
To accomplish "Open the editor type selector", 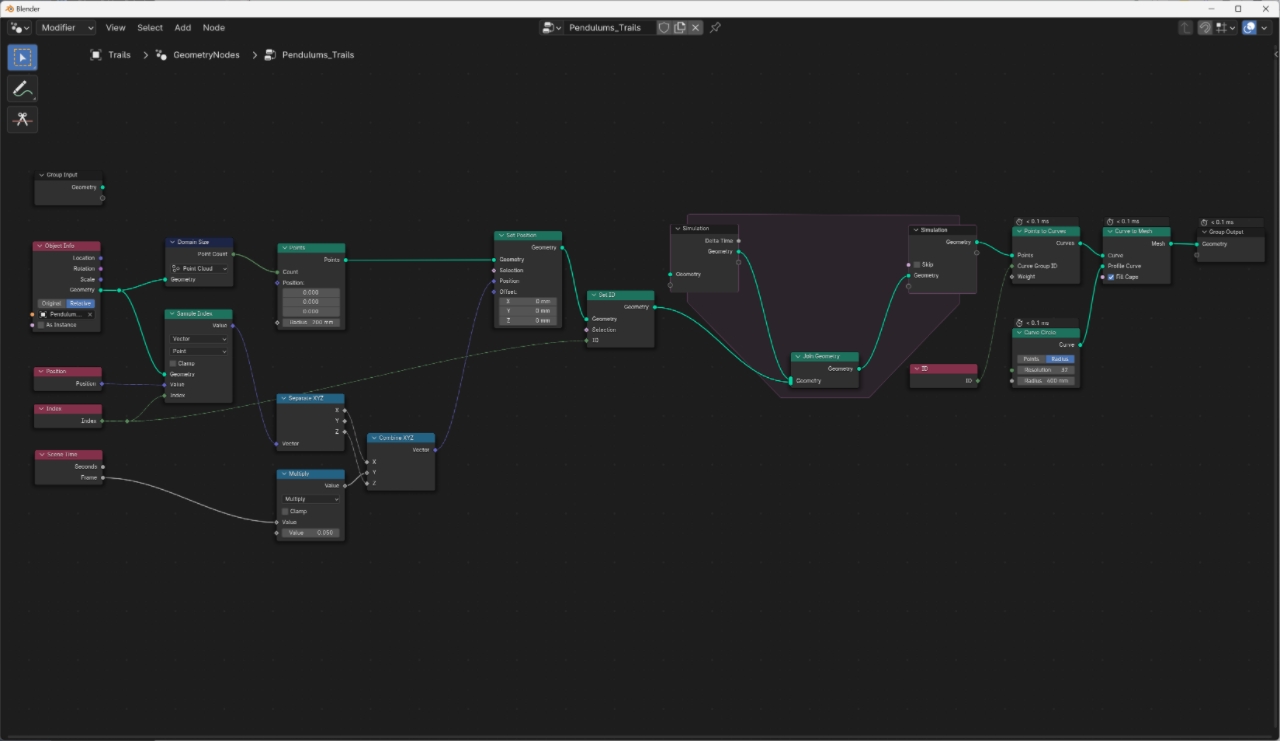I will (x=20, y=28).
